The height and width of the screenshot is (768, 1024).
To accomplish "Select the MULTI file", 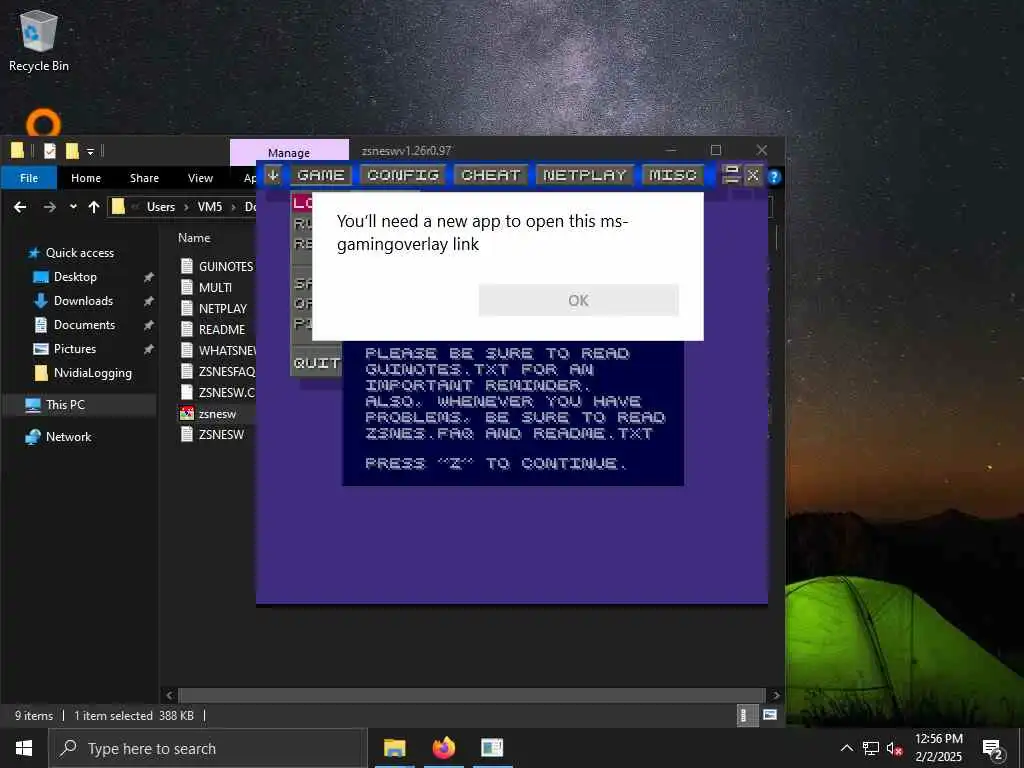I will (215, 287).
